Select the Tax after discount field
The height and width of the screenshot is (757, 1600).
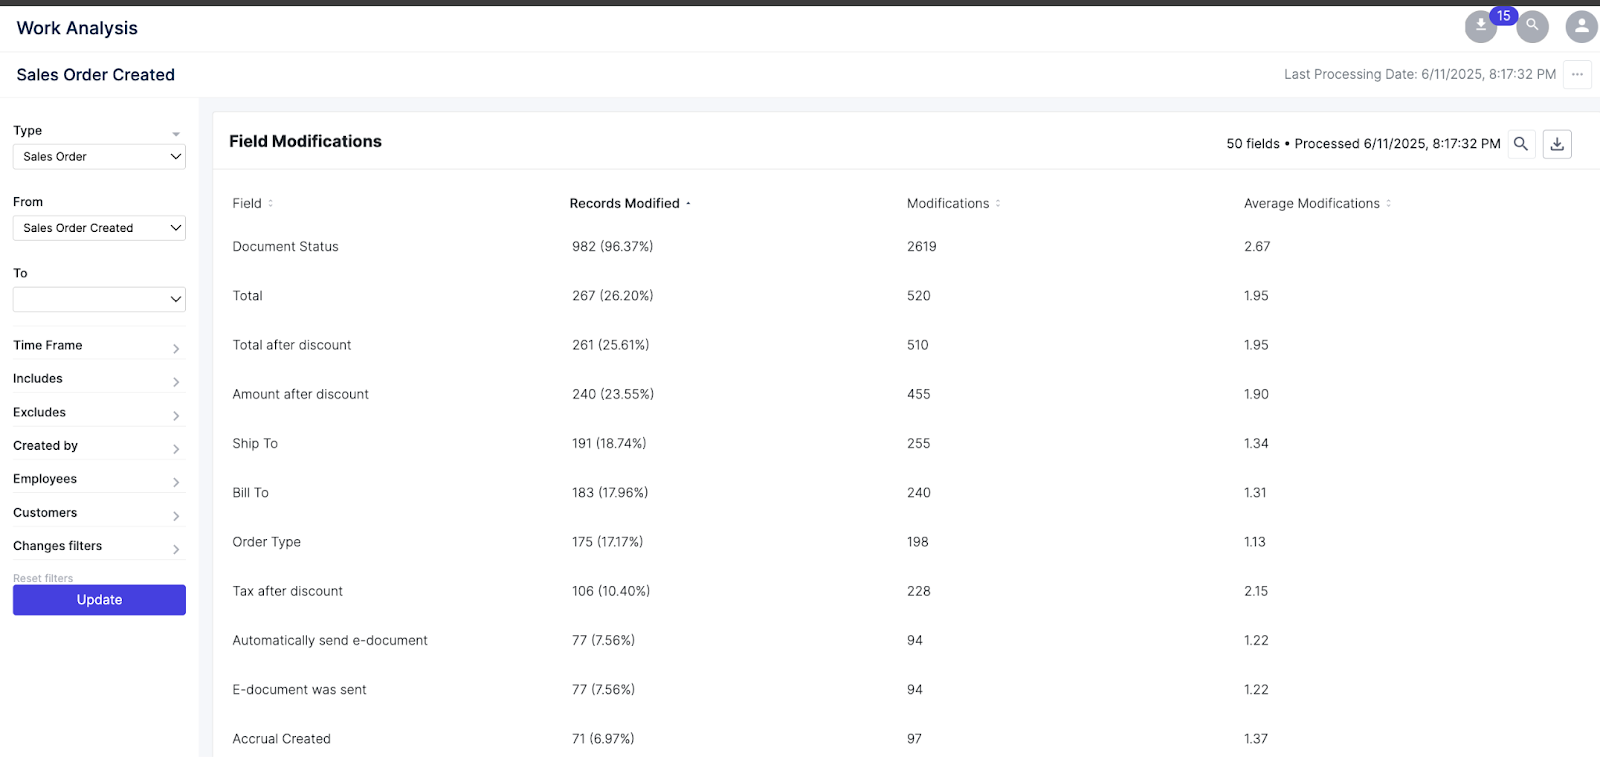pos(287,591)
